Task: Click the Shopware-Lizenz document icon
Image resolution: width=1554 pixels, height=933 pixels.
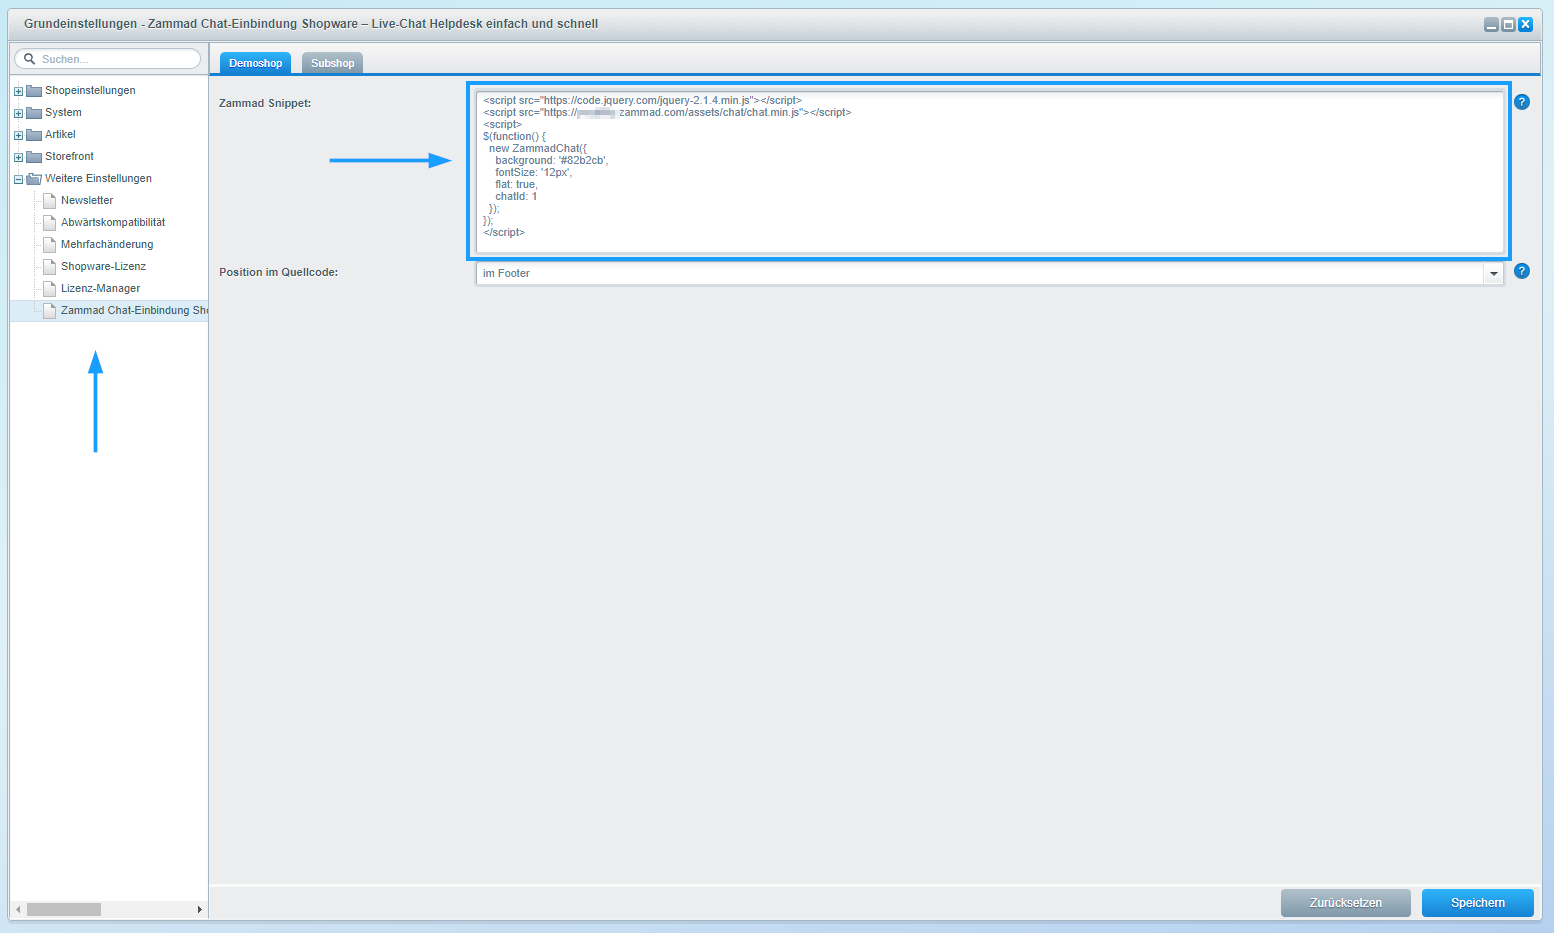Action: [x=49, y=266]
